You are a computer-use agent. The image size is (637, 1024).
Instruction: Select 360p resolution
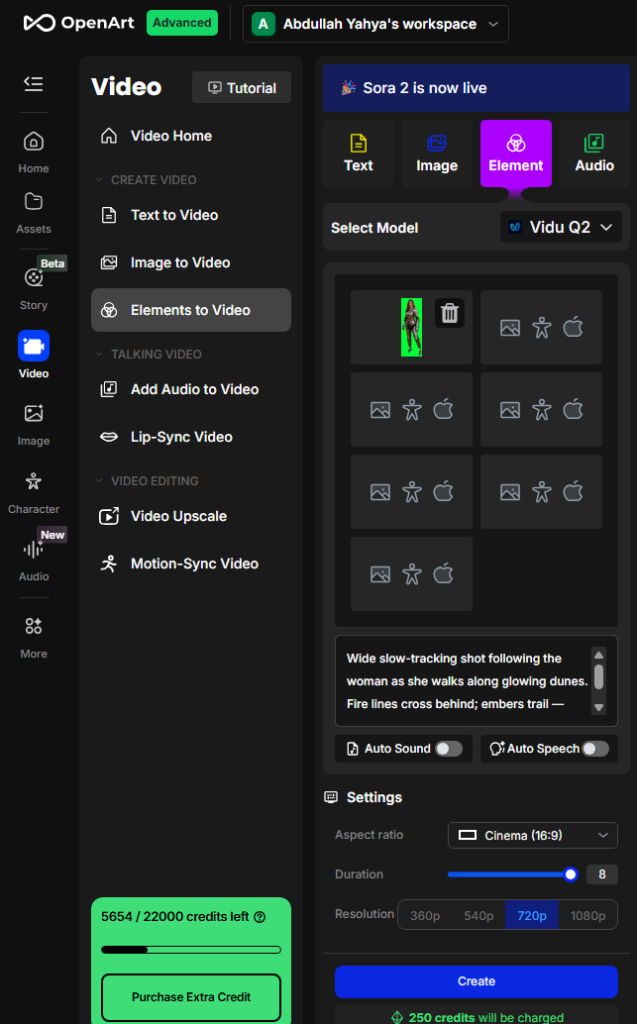[x=425, y=916]
